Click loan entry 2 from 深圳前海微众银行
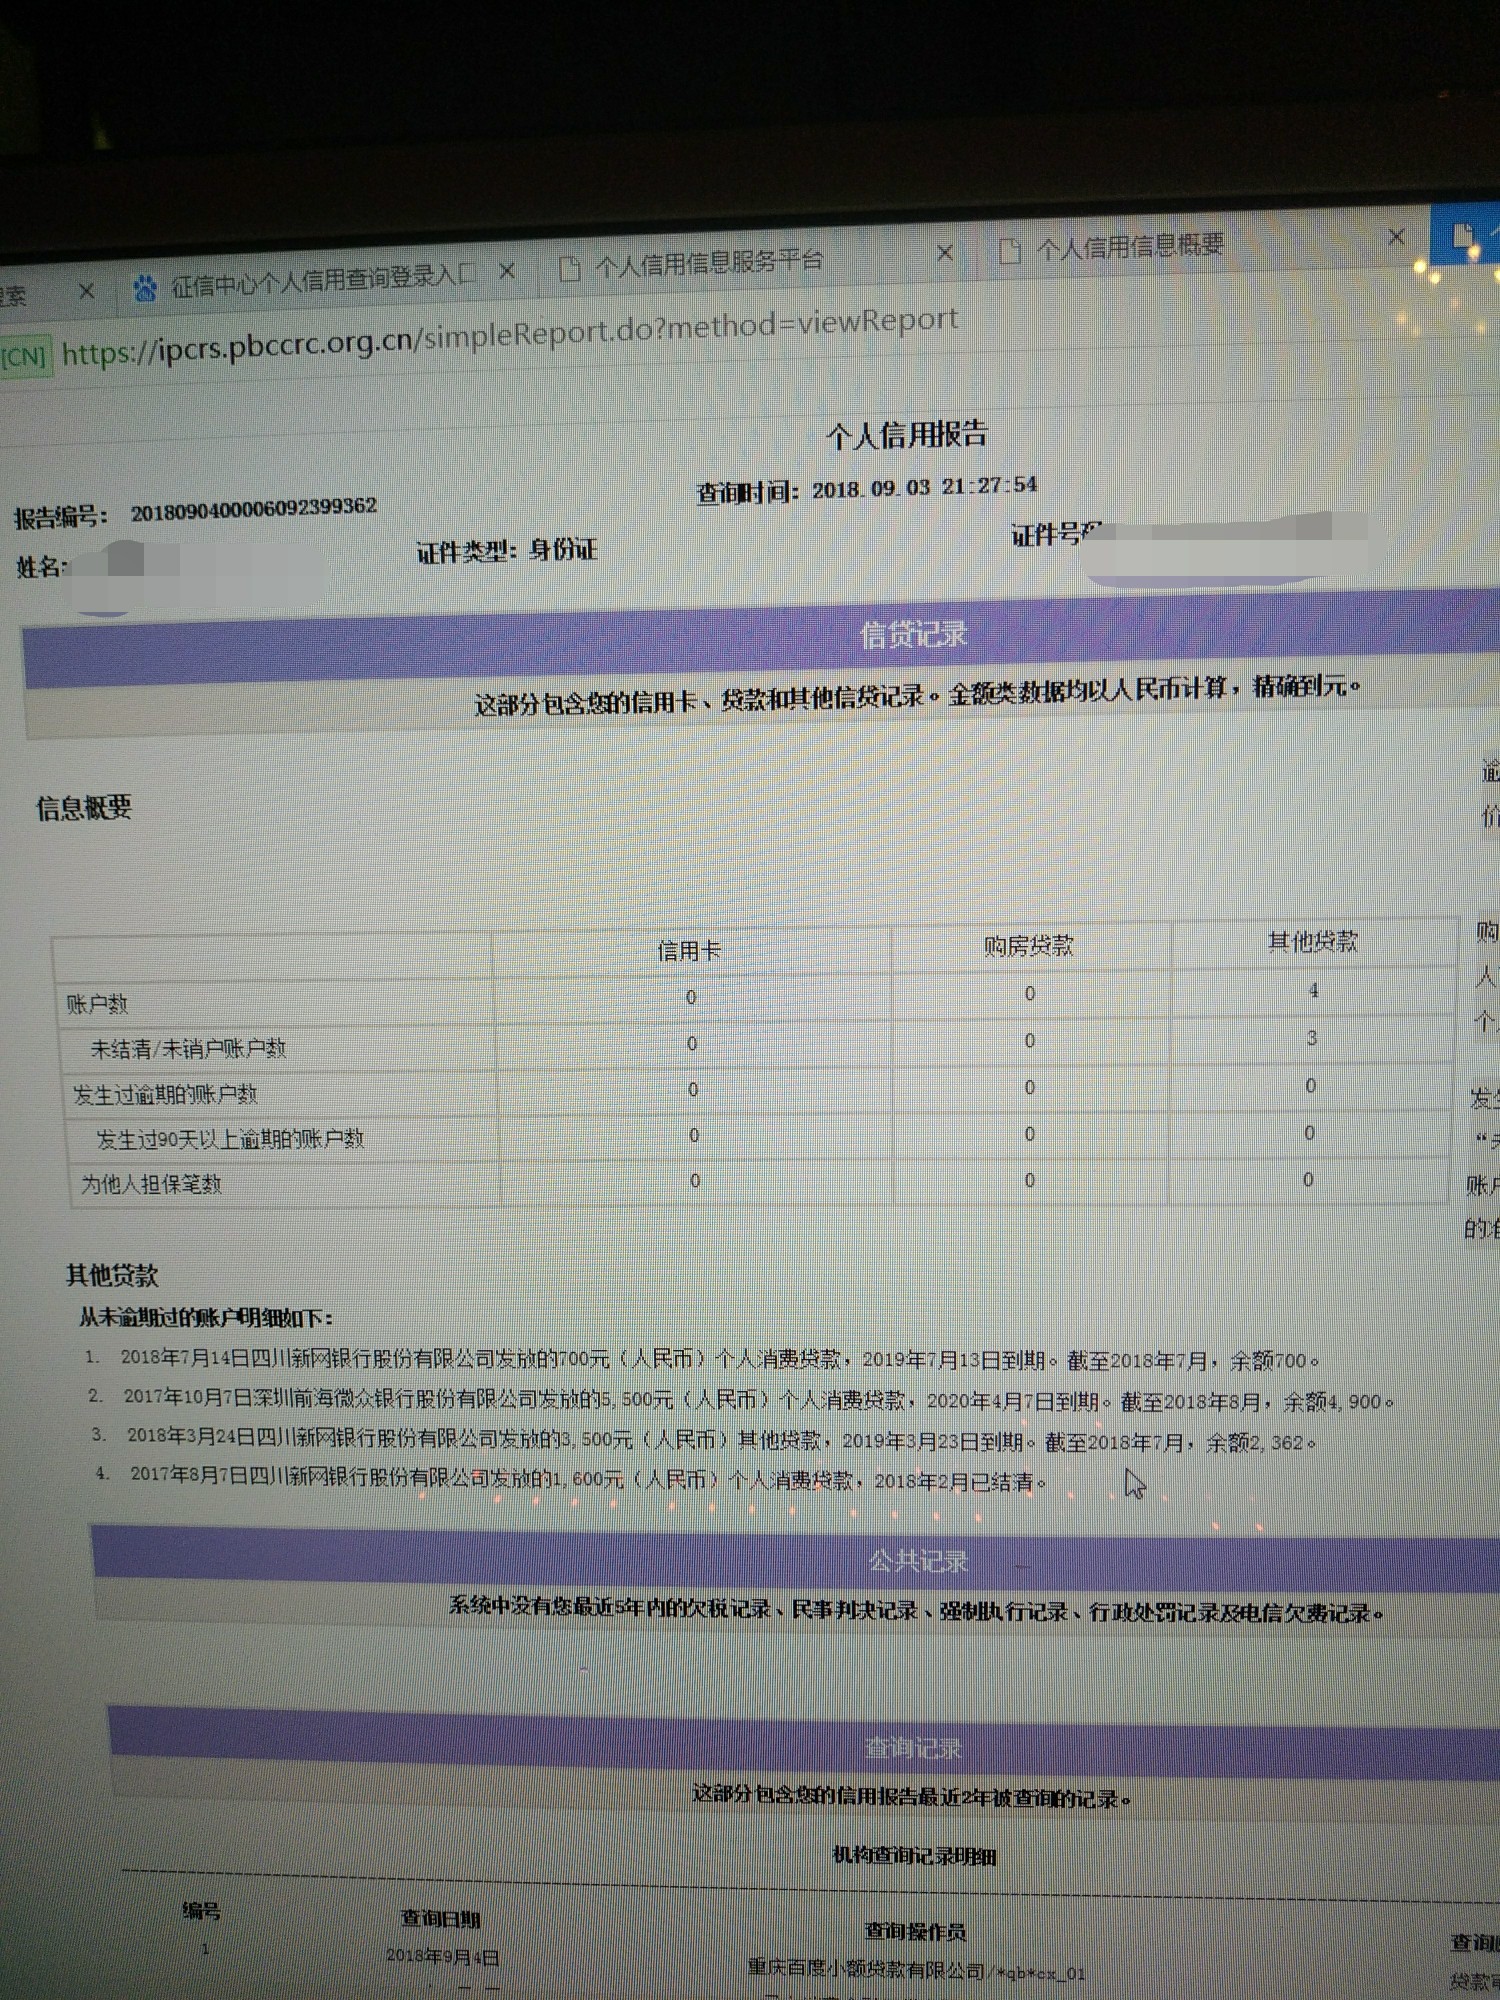 coord(741,1401)
